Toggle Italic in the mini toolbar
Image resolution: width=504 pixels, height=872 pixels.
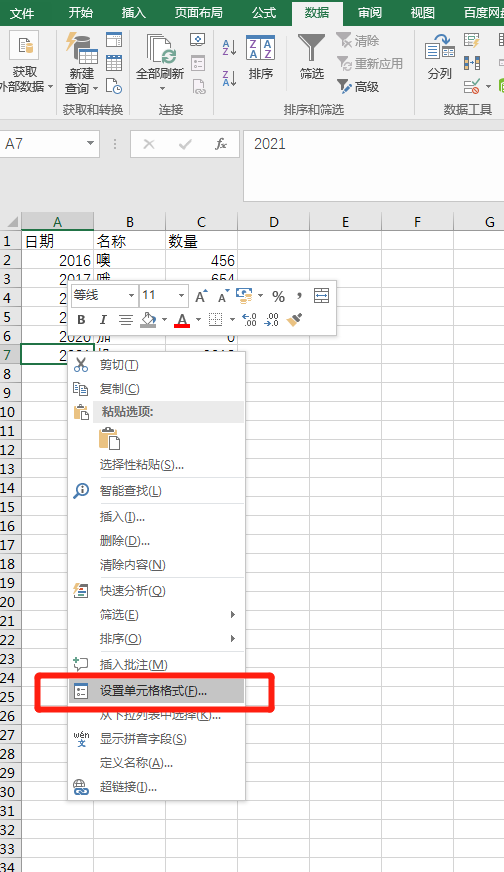click(x=103, y=319)
